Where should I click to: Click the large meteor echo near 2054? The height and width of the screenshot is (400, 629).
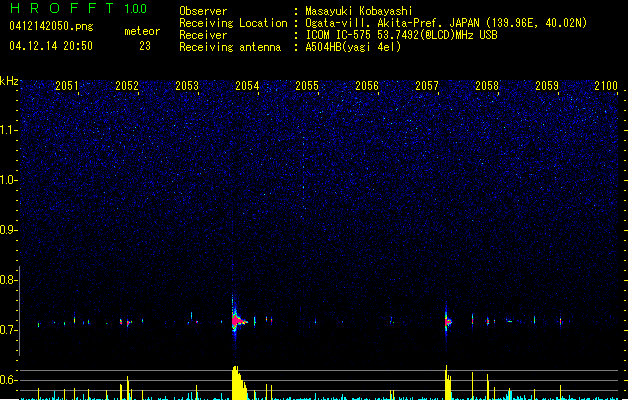coord(237,320)
